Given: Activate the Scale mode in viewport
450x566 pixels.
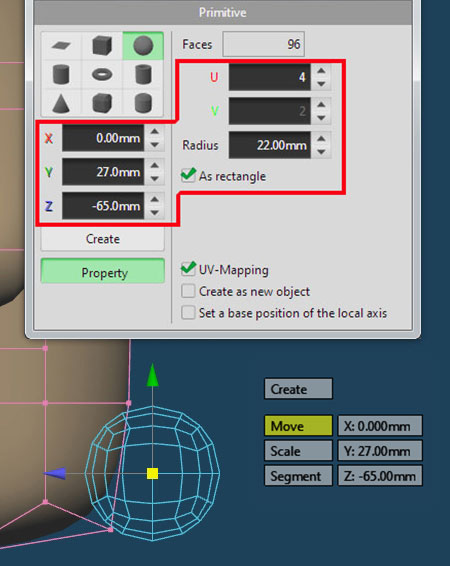Looking at the screenshot, I should pyautogui.click(x=298, y=451).
